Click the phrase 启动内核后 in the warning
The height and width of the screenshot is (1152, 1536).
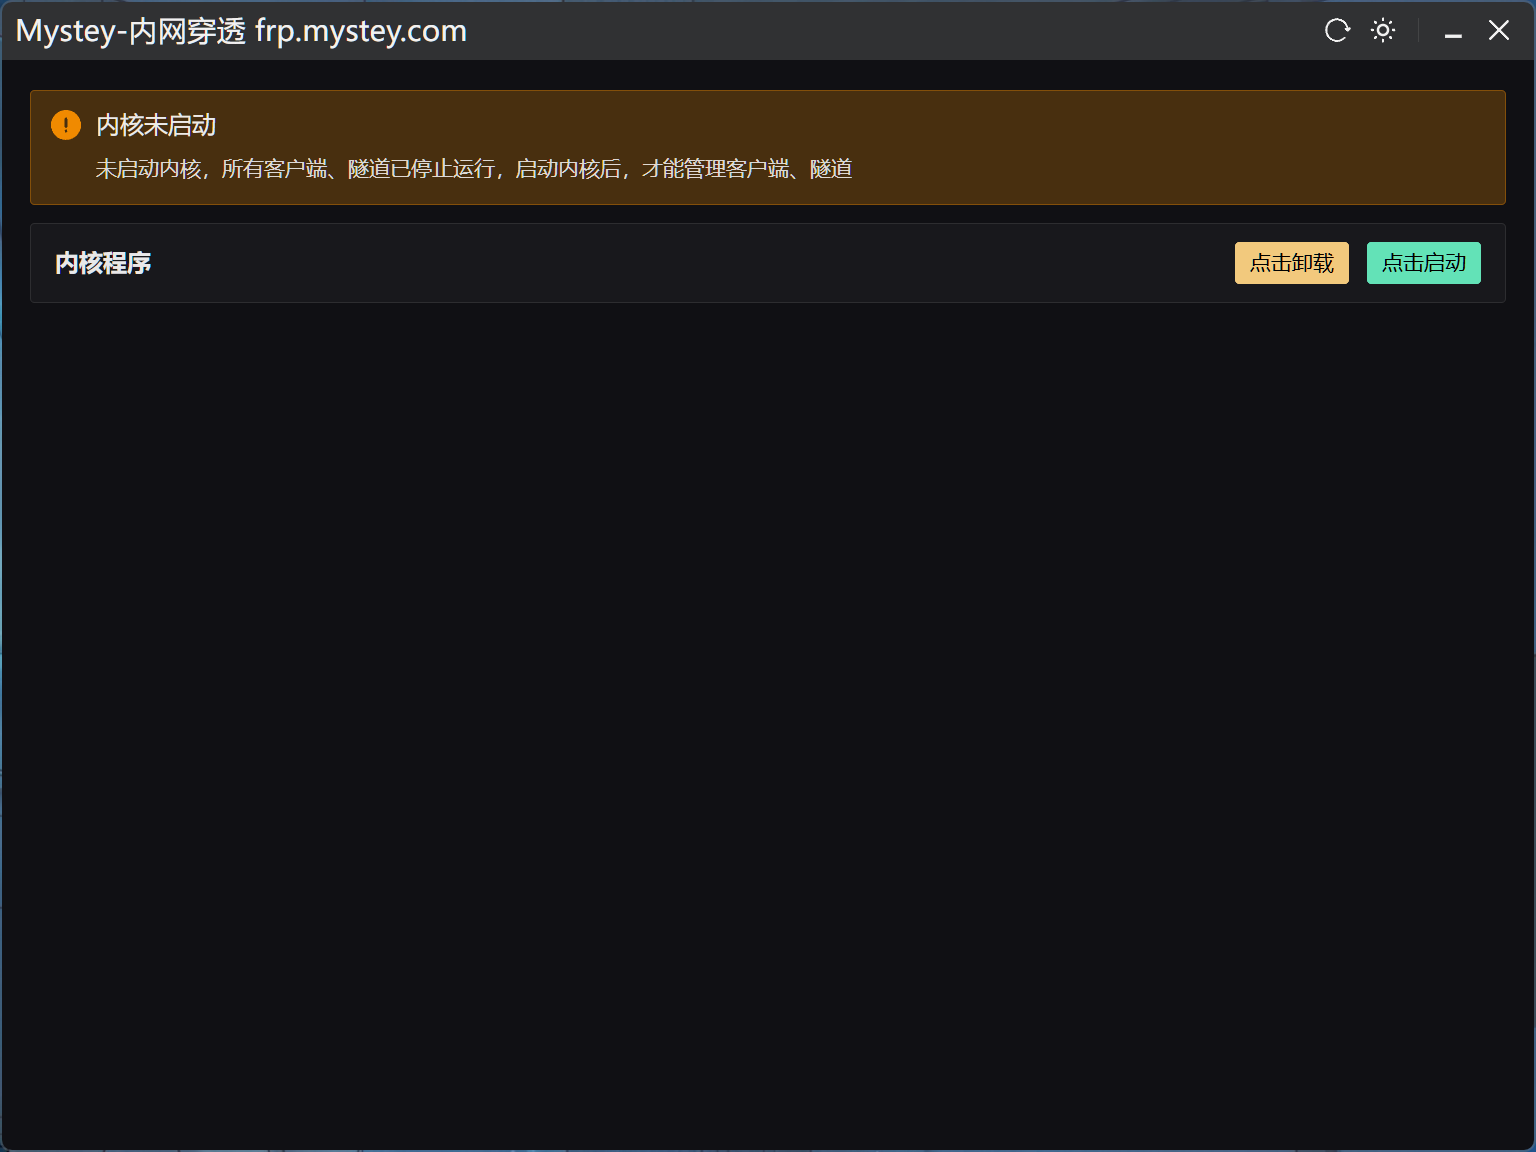pyautogui.click(x=567, y=169)
